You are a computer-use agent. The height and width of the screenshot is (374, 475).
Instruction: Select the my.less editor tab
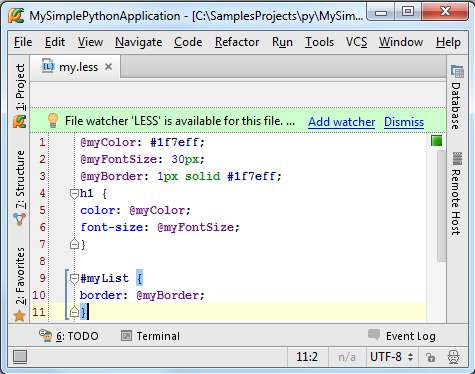pos(75,67)
